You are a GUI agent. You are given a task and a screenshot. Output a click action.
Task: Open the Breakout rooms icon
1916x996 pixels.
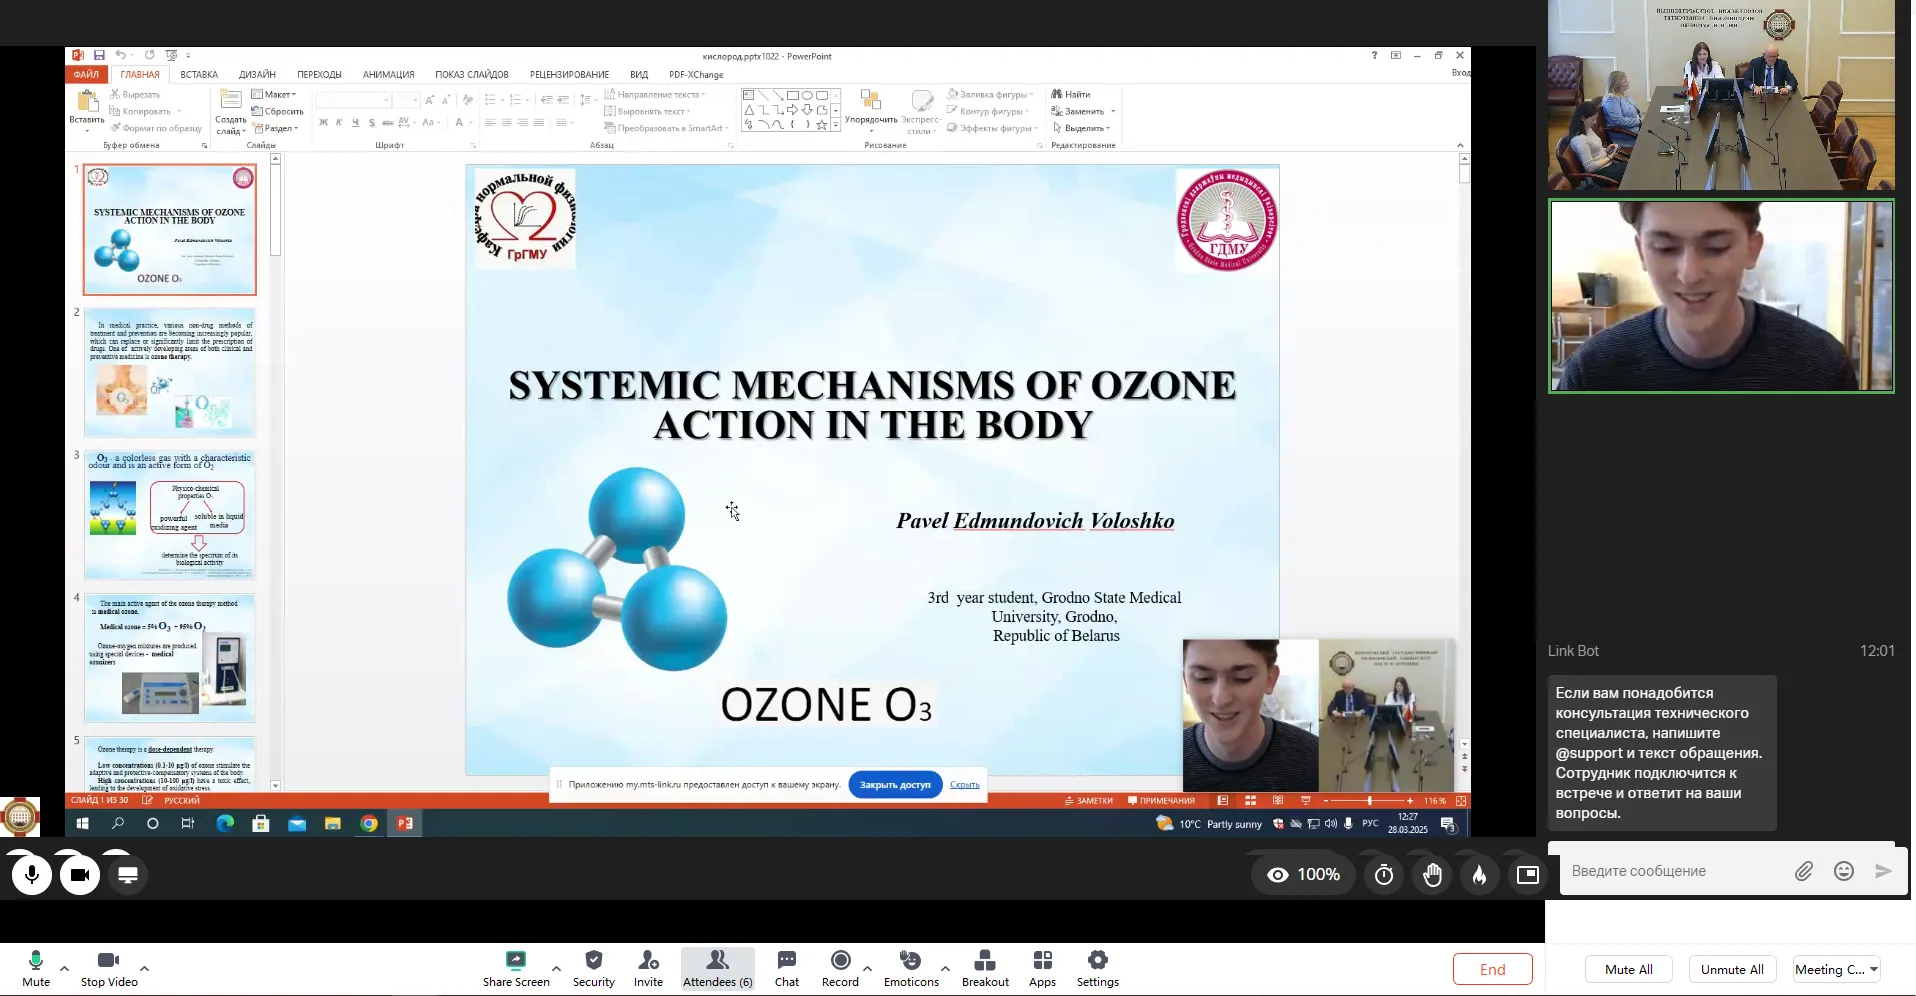985,968
